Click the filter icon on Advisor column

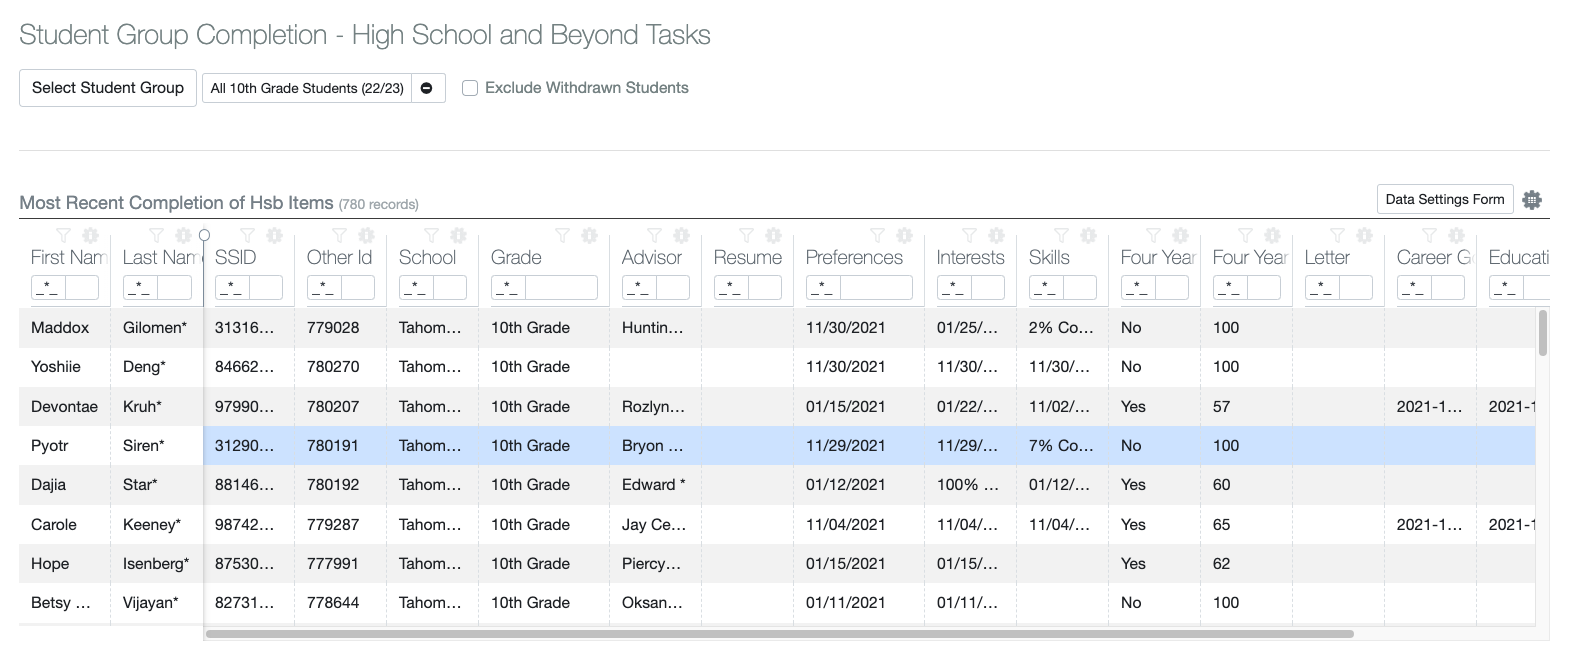(654, 236)
